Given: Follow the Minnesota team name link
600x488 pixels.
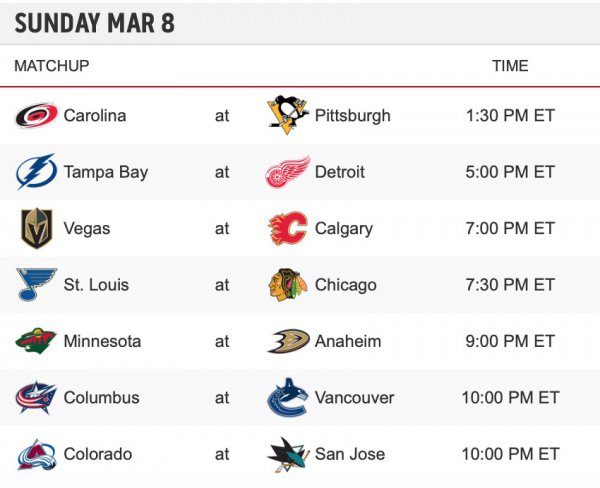Looking at the screenshot, I should 102,341.
